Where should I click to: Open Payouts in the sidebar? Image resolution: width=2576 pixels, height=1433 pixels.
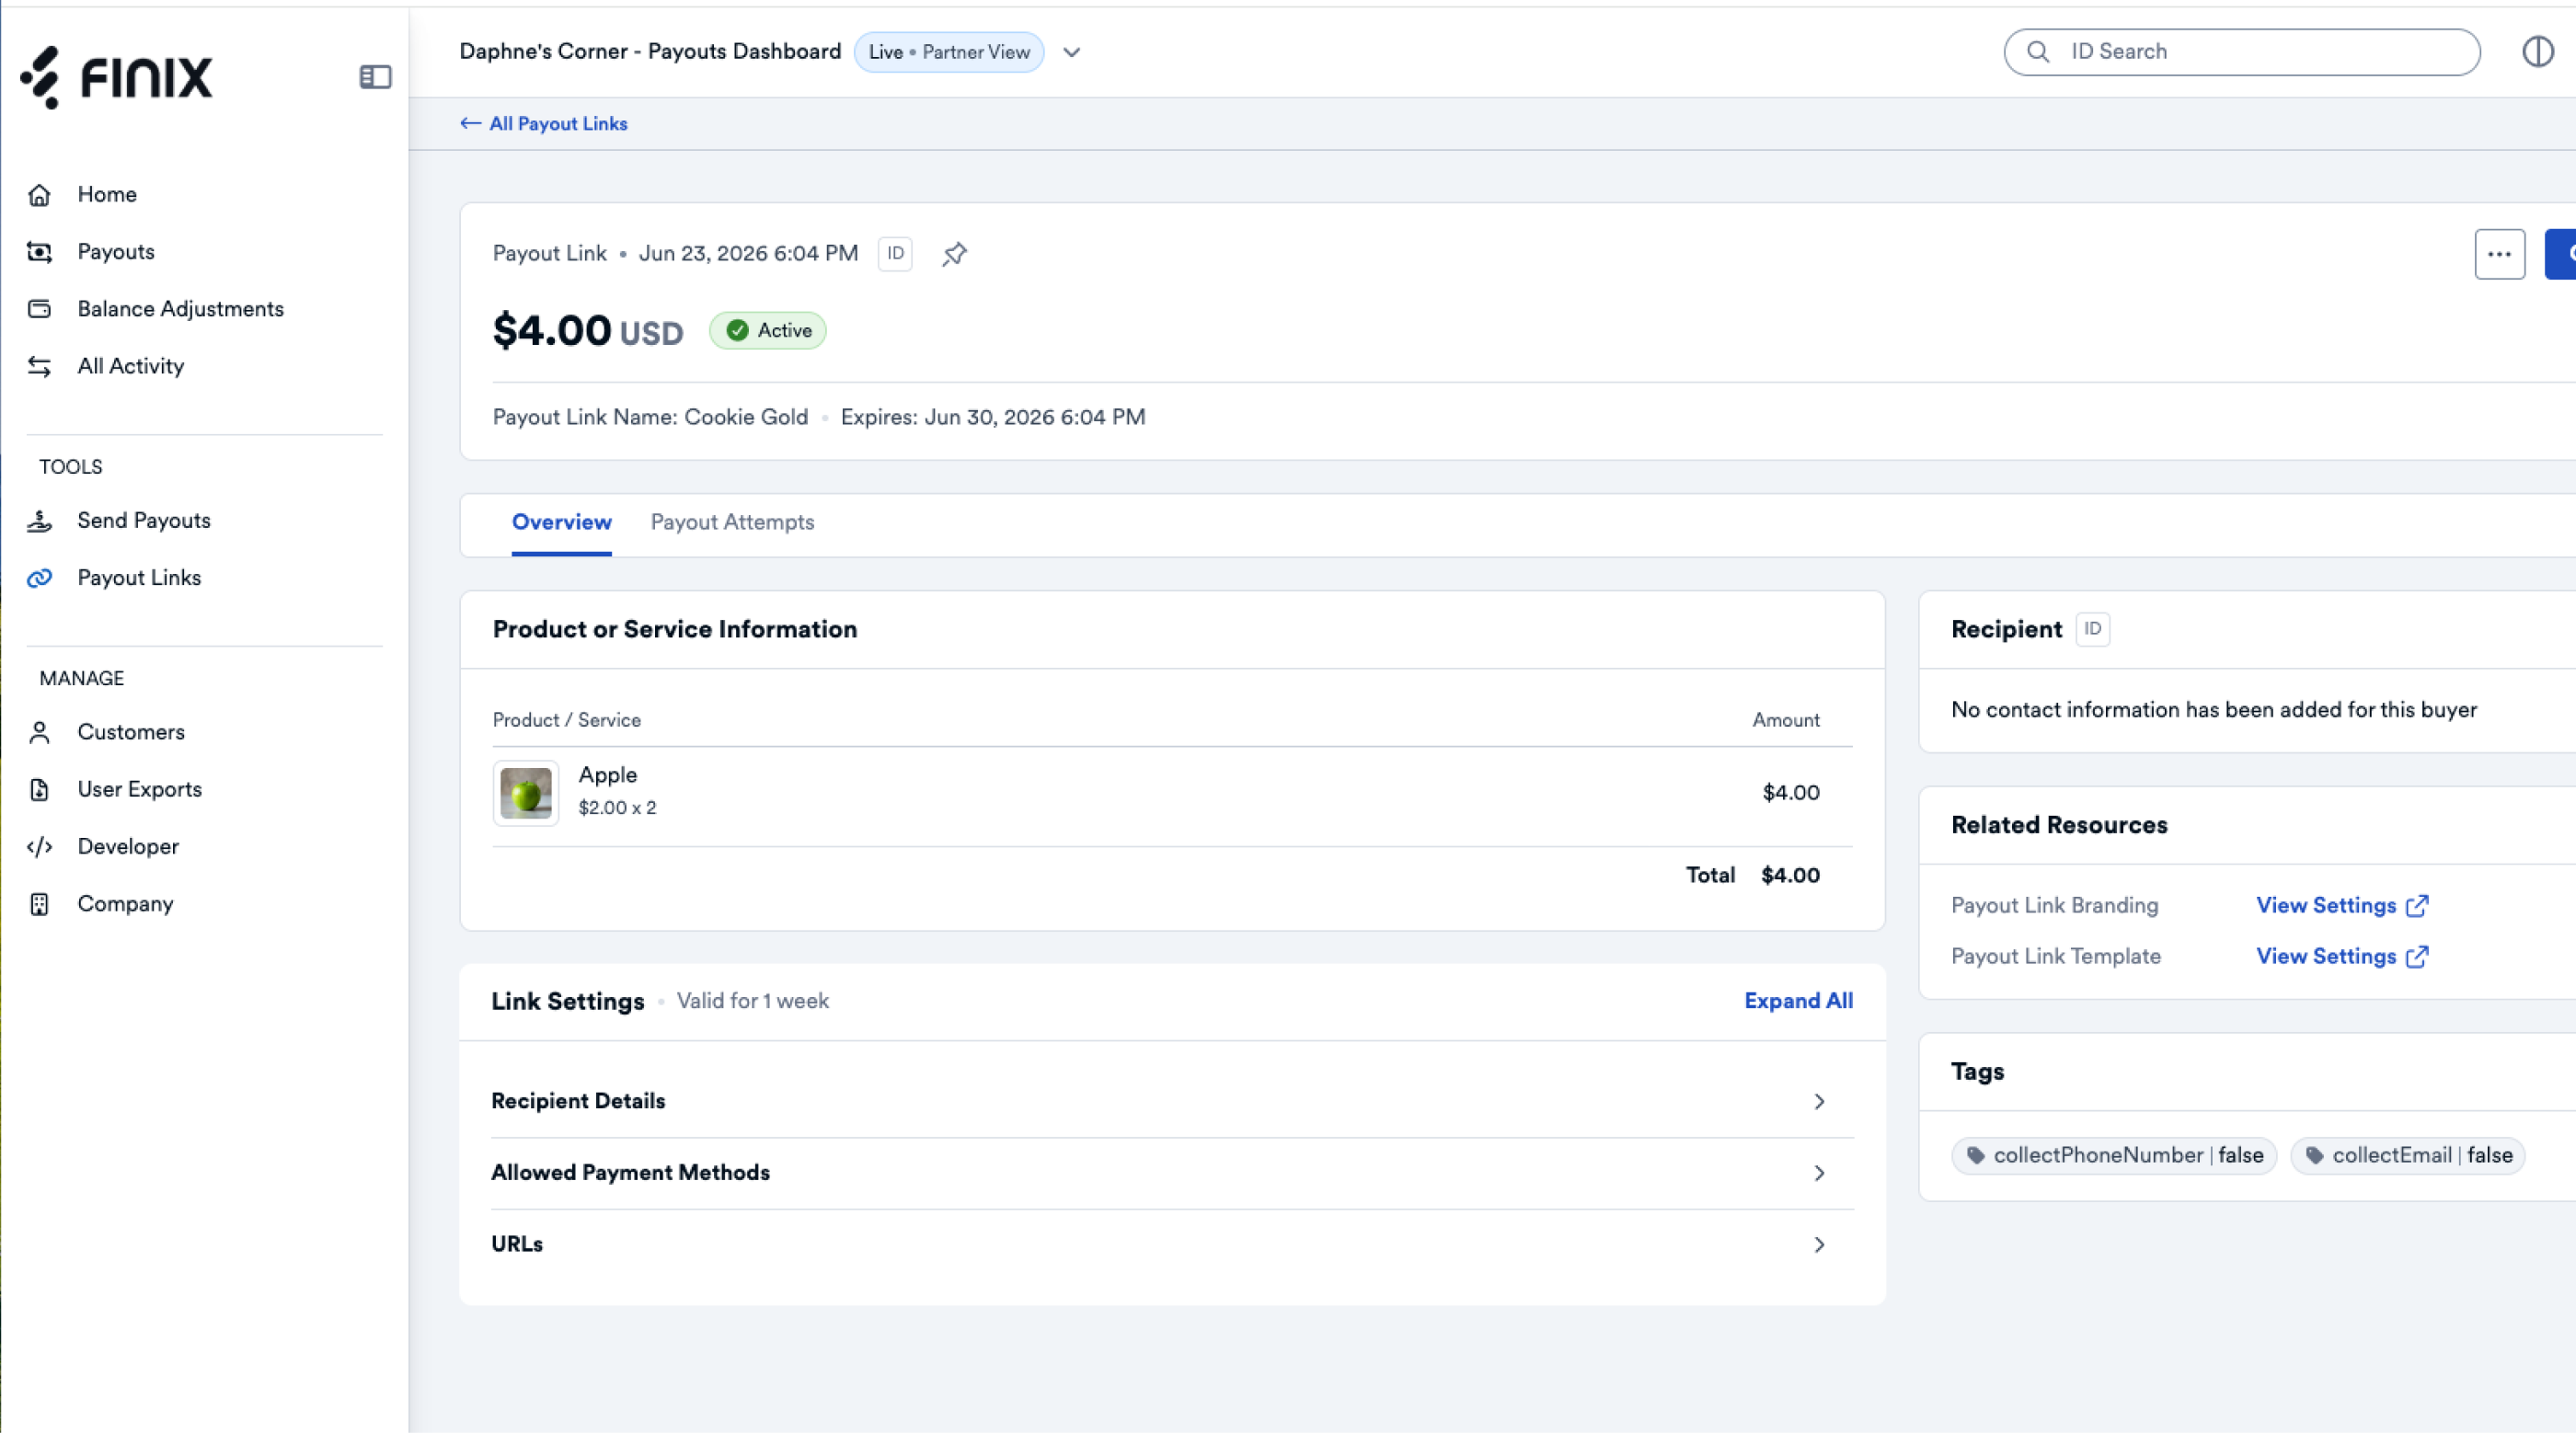click(x=116, y=251)
